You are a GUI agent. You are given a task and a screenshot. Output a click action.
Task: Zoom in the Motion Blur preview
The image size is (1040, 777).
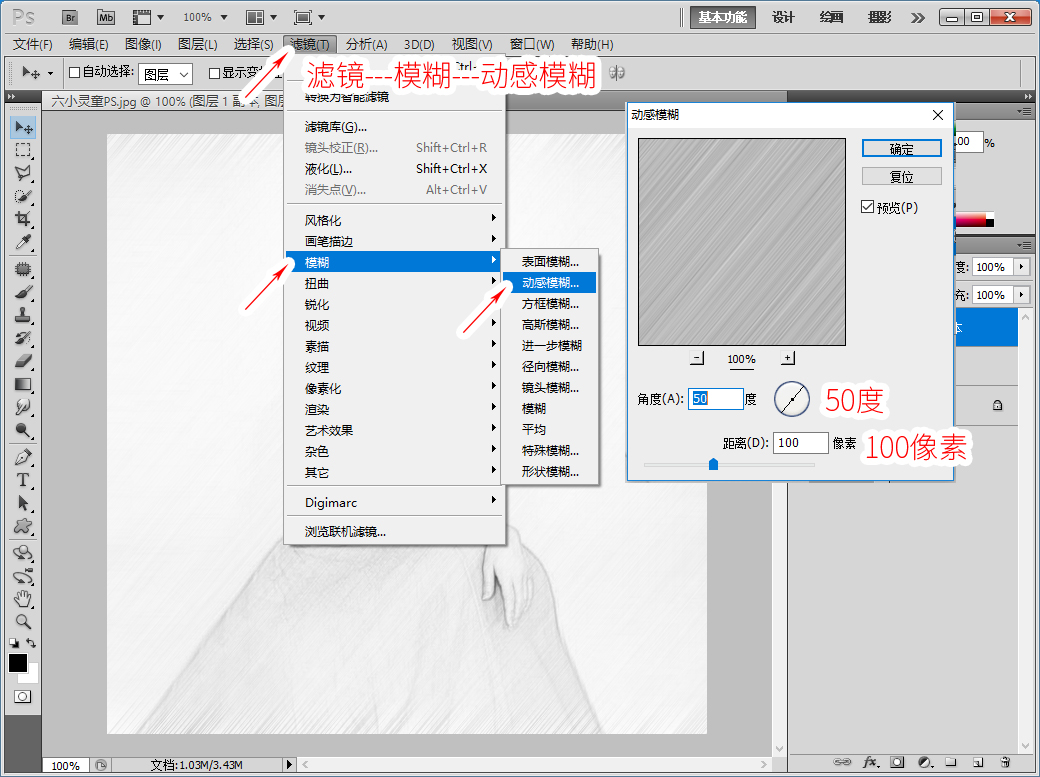coord(787,358)
